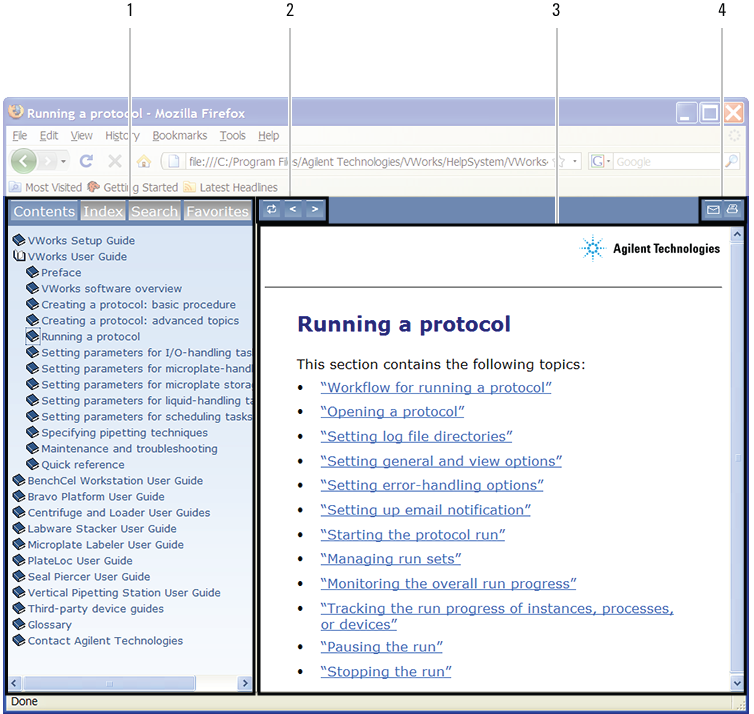Open "Setting general and view options" link

441,461
